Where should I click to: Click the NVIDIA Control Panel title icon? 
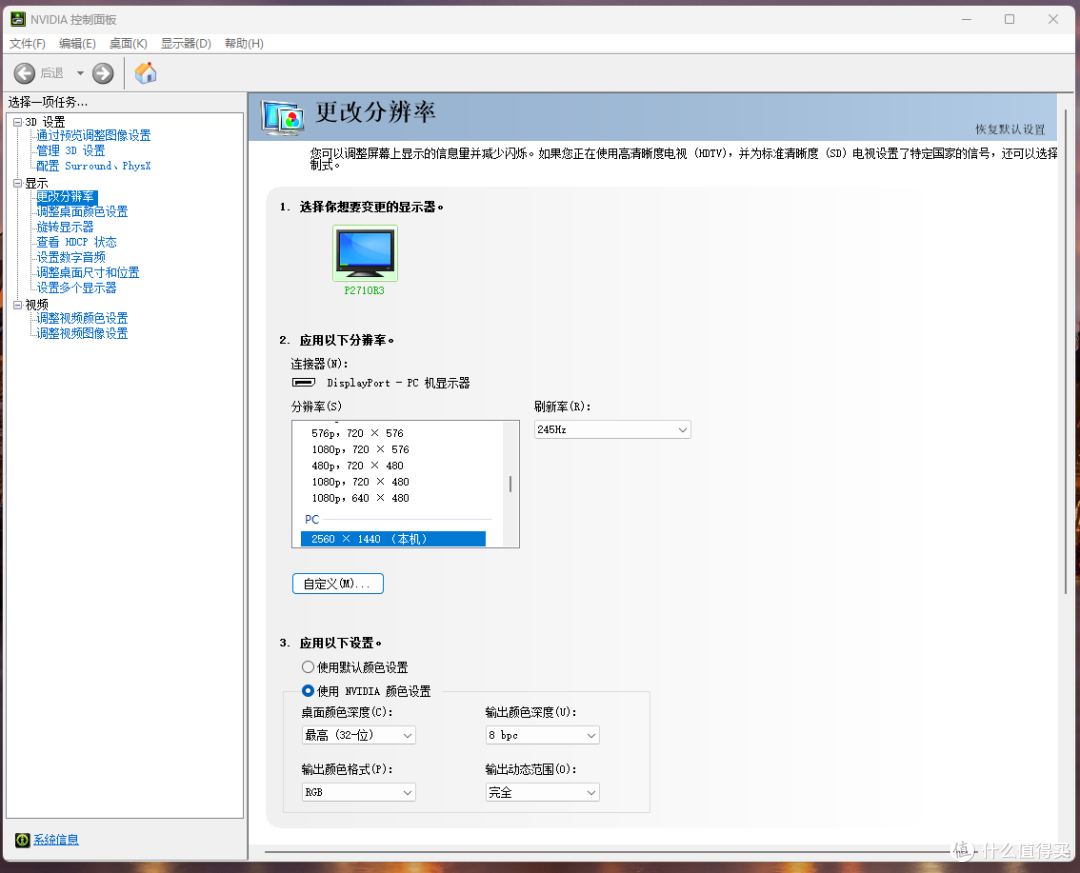[18, 19]
